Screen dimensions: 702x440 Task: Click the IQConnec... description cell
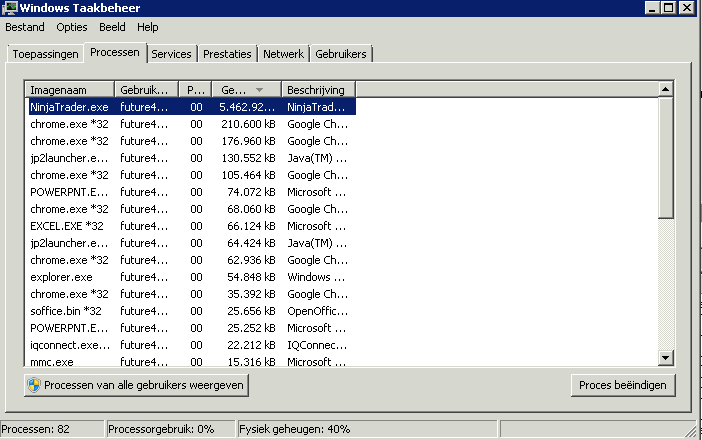317,345
